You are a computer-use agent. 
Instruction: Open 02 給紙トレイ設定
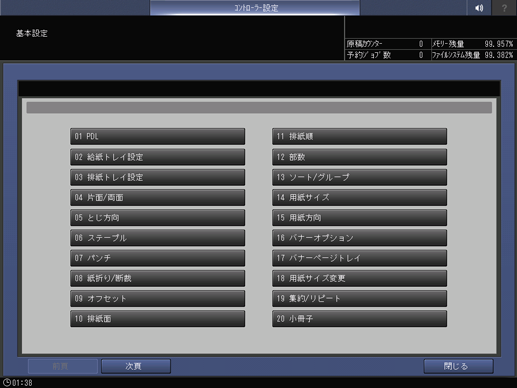point(158,157)
